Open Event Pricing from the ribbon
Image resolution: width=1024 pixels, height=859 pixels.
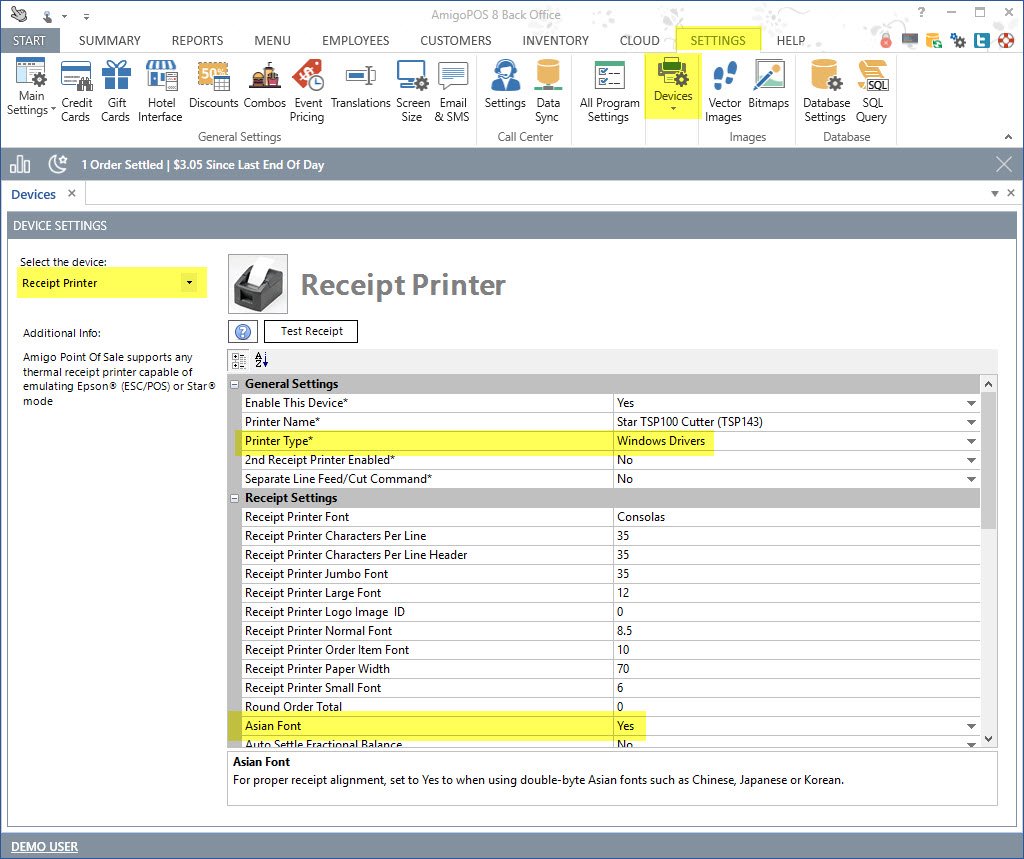307,90
